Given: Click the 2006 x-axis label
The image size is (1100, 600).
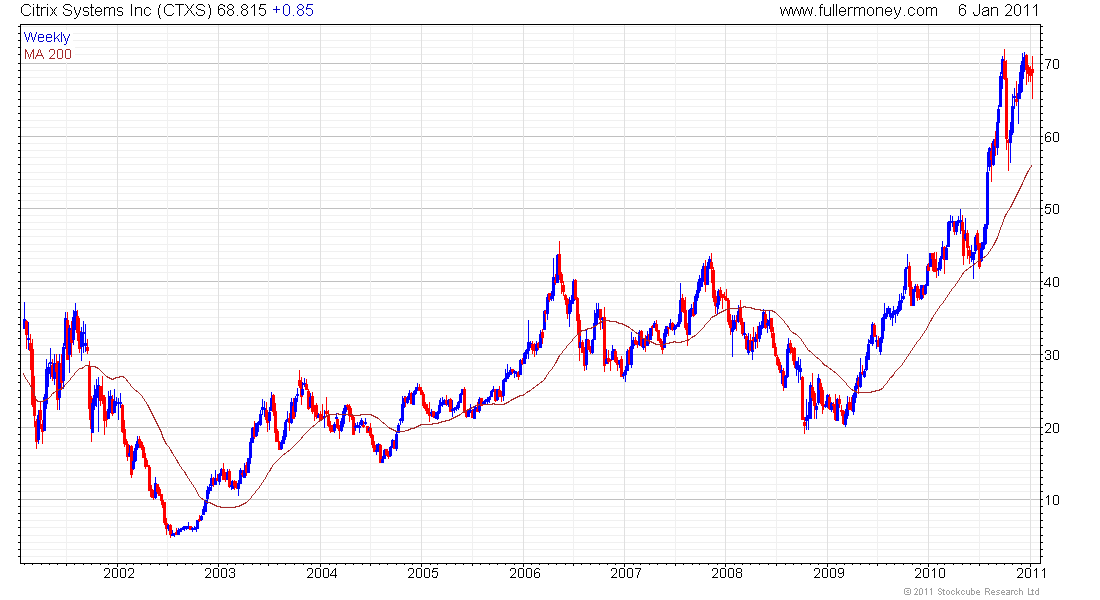Looking at the screenshot, I should click(x=524, y=573).
